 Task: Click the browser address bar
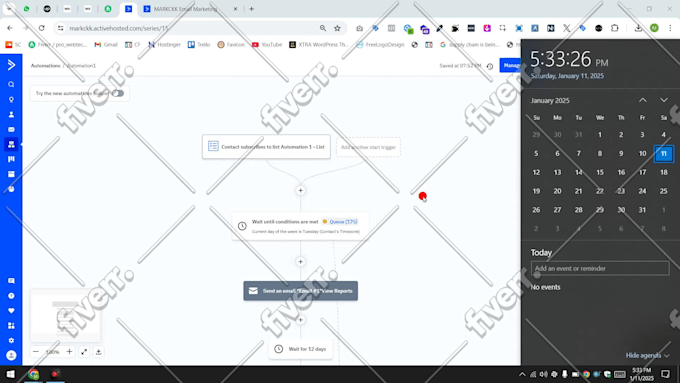tap(191, 28)
